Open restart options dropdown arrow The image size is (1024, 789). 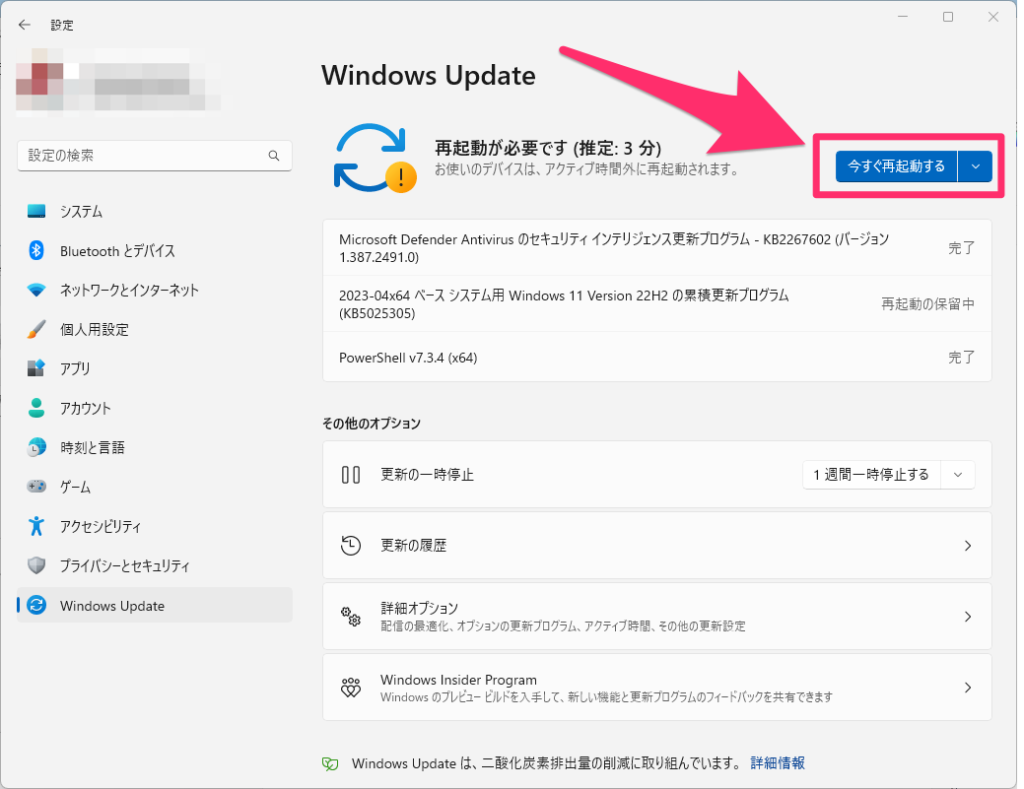[976, 167]
